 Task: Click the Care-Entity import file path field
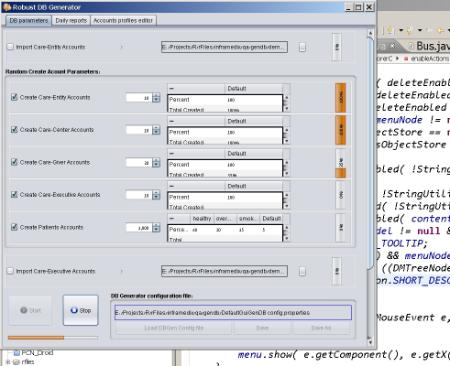point(224,47)
